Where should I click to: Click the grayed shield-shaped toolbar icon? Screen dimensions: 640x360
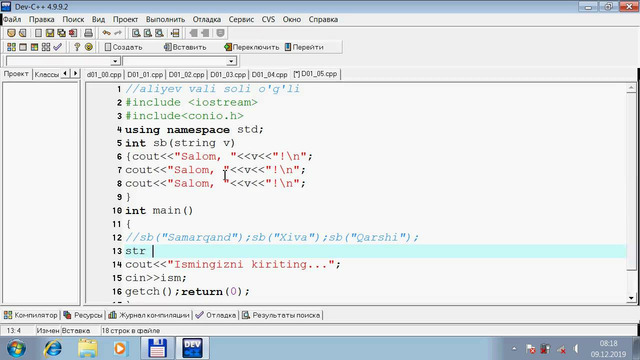pyautogui.click(x=220, y=33)
